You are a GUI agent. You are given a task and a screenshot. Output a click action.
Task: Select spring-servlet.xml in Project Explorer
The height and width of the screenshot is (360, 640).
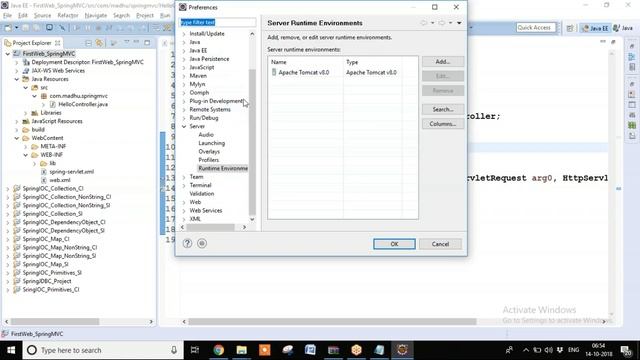coord(71,172)
